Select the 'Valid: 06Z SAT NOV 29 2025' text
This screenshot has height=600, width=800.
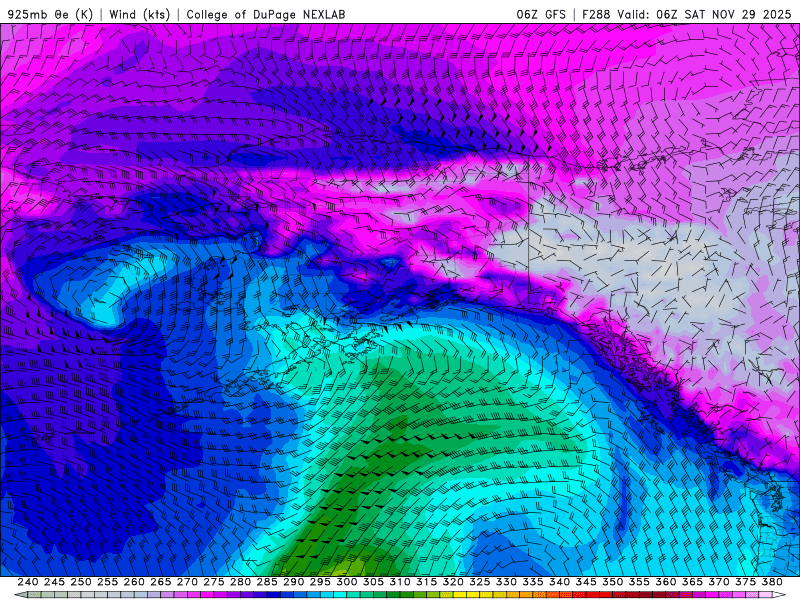point(704,14)
